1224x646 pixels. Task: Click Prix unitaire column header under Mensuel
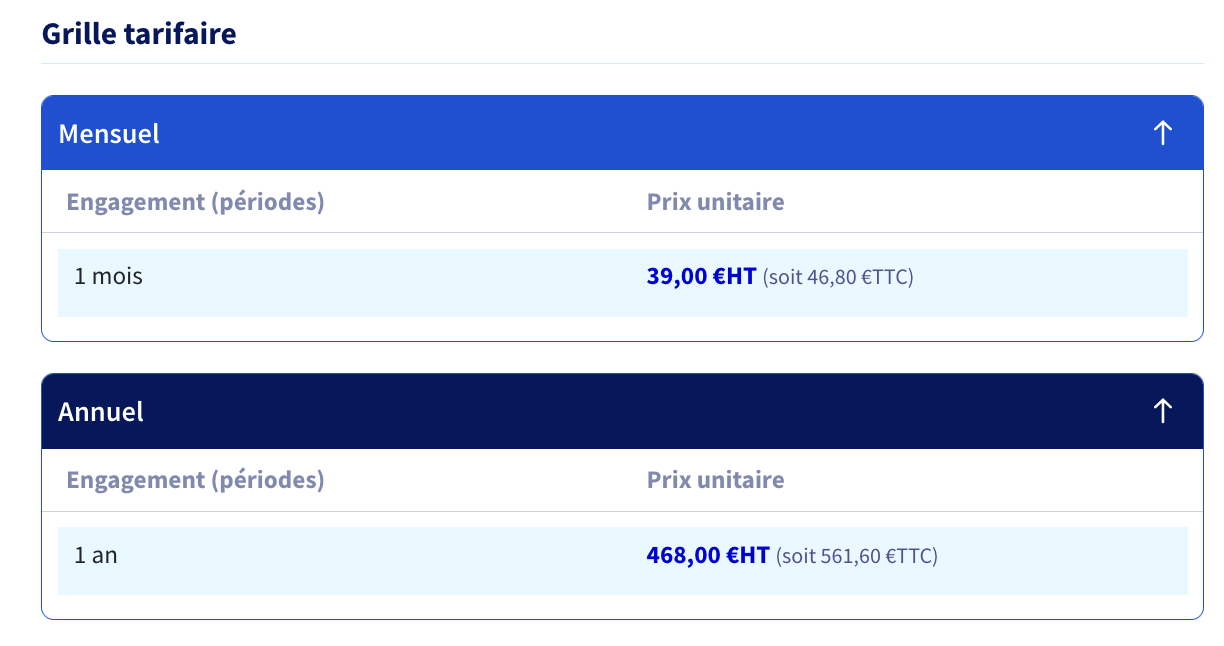(715, 202)
